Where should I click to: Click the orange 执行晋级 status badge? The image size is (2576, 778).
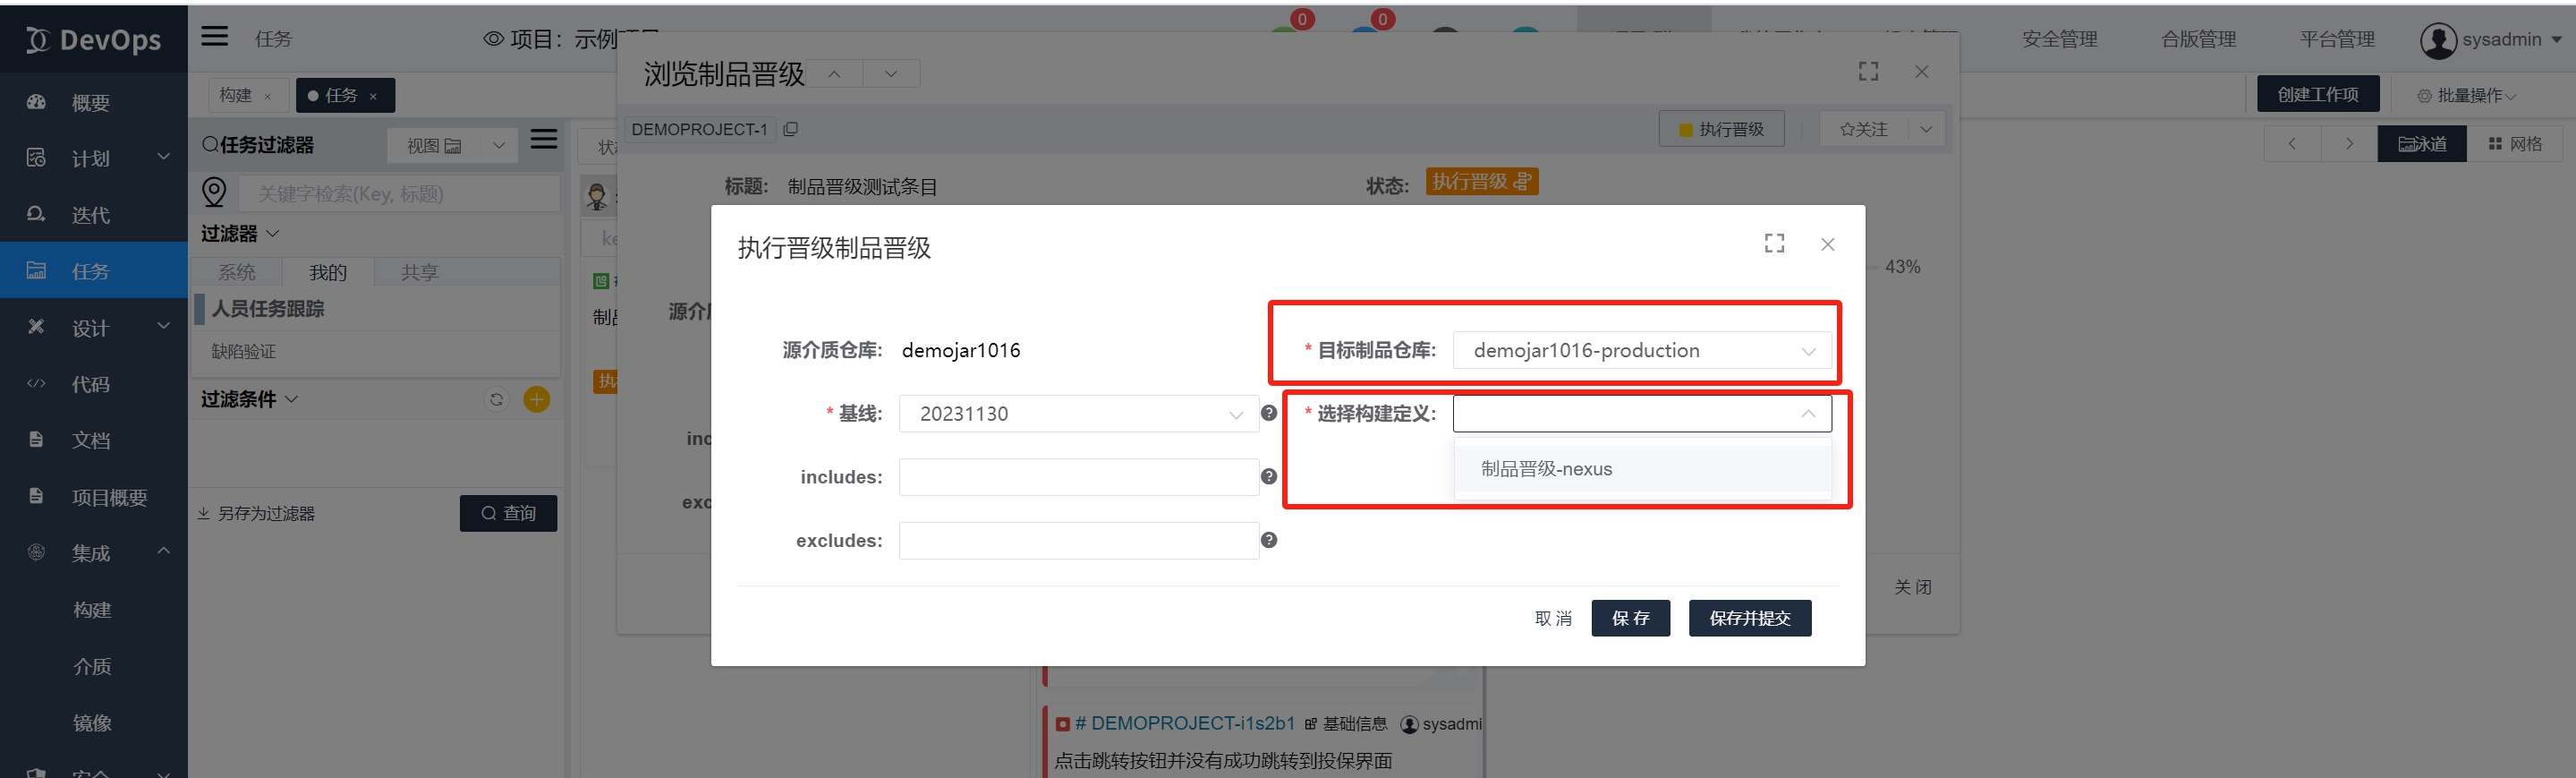(x=1480, y=182)
